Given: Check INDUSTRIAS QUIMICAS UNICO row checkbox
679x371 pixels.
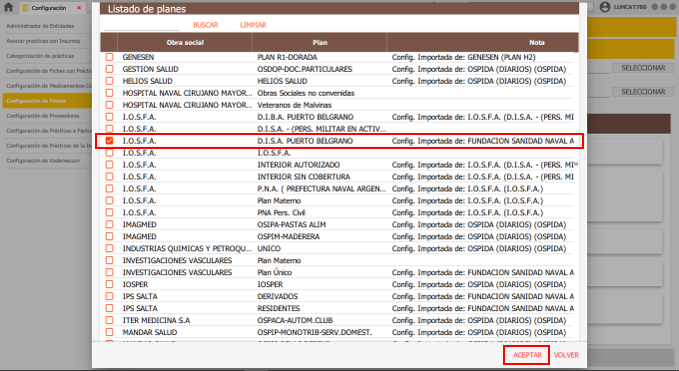Looking at the screenshot, I should 109,248.
